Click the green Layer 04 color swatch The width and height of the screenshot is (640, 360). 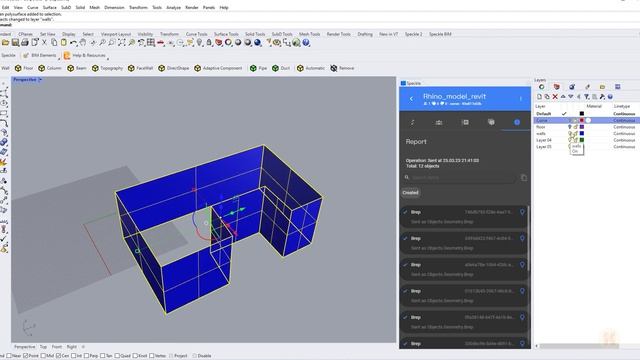pos(582,140)
